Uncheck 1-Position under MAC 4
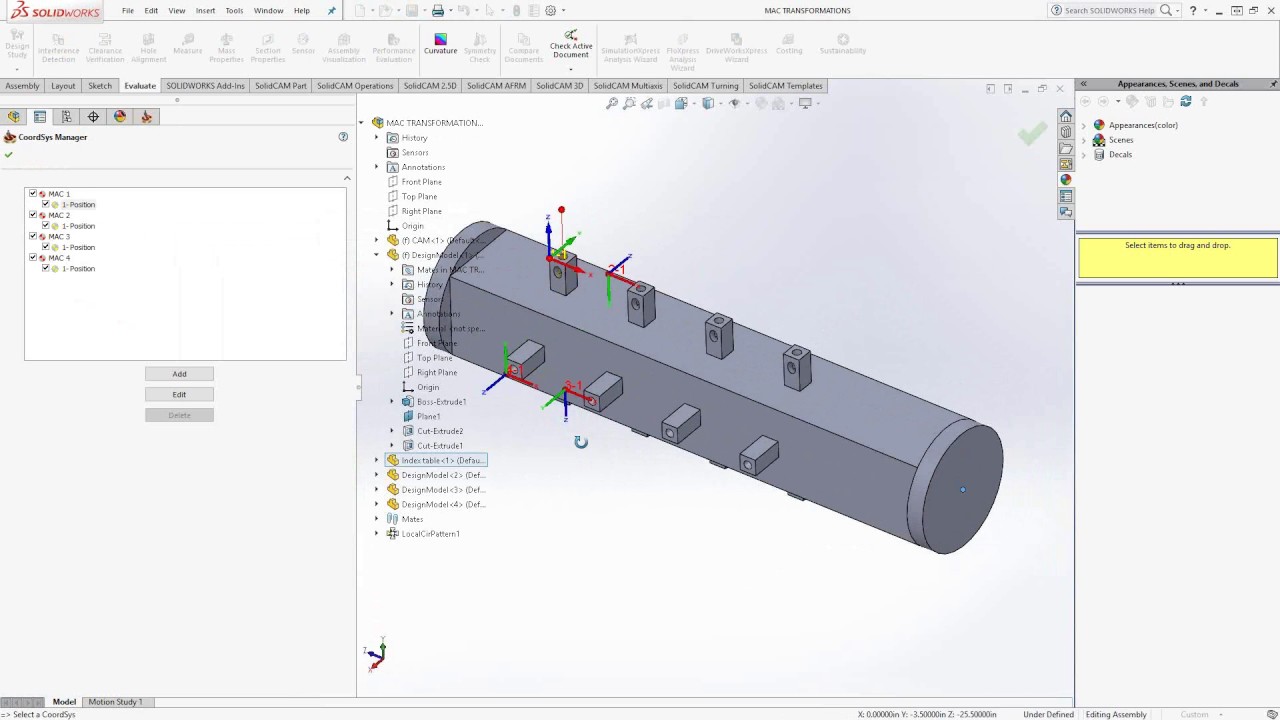This screenshot has height=720, width=1280. point(45,268)
